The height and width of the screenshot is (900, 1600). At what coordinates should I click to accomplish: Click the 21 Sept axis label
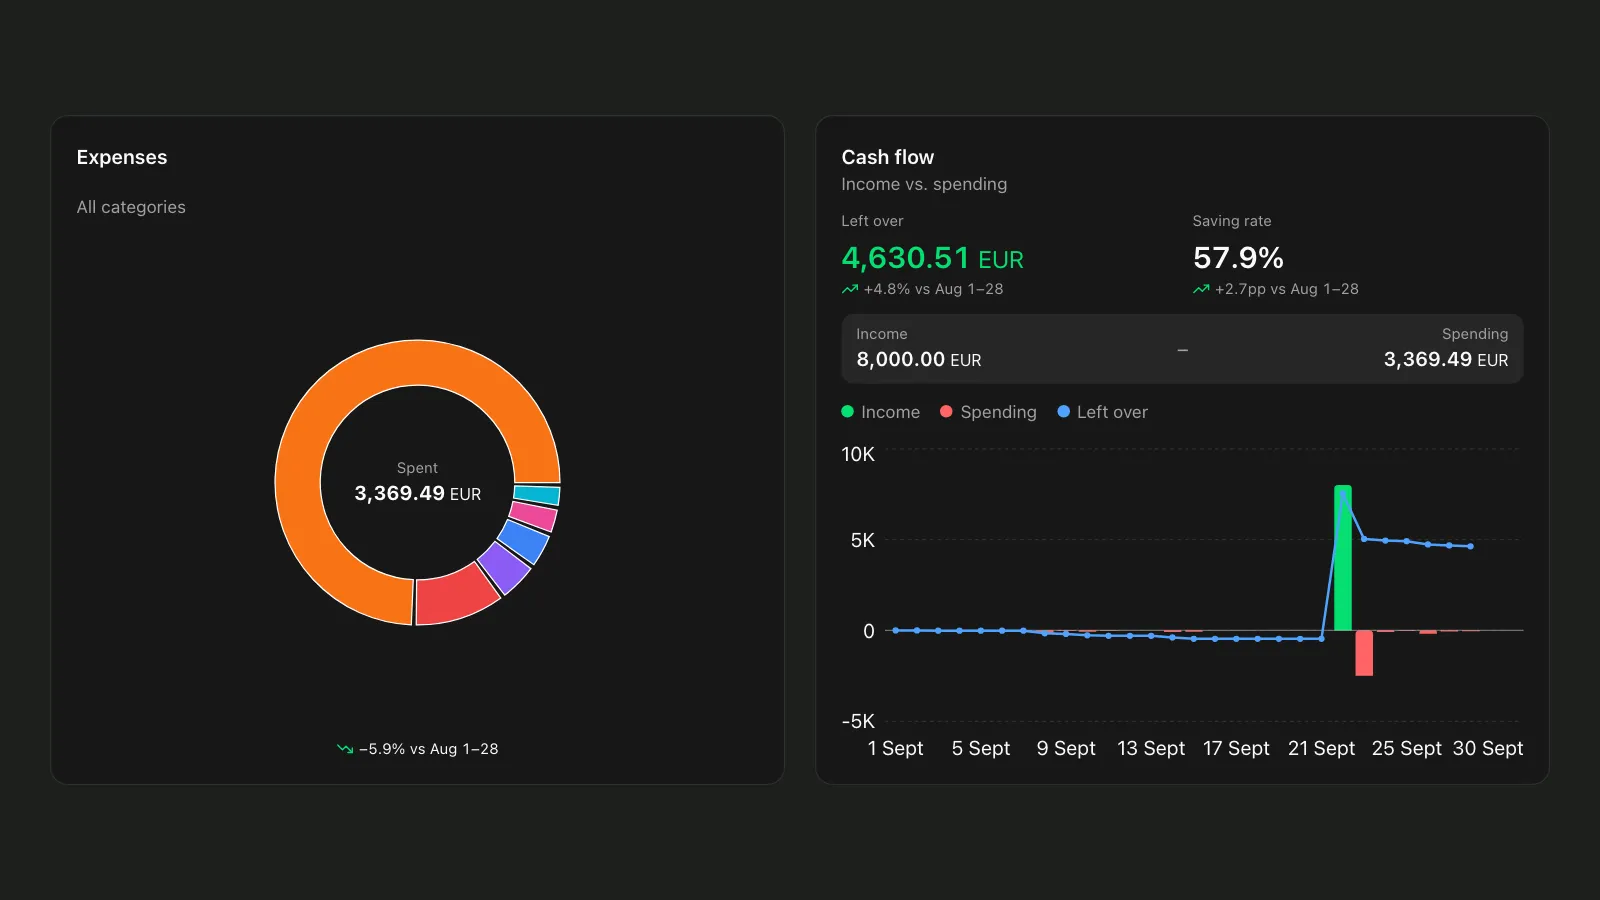(1321, 748)
